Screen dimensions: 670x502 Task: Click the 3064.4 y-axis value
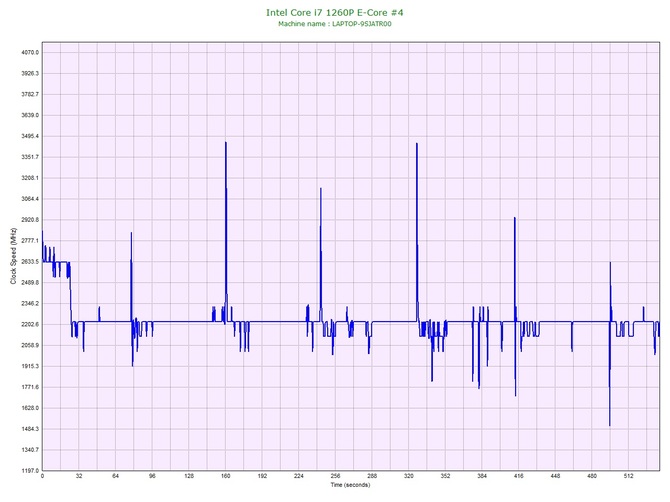30,199
